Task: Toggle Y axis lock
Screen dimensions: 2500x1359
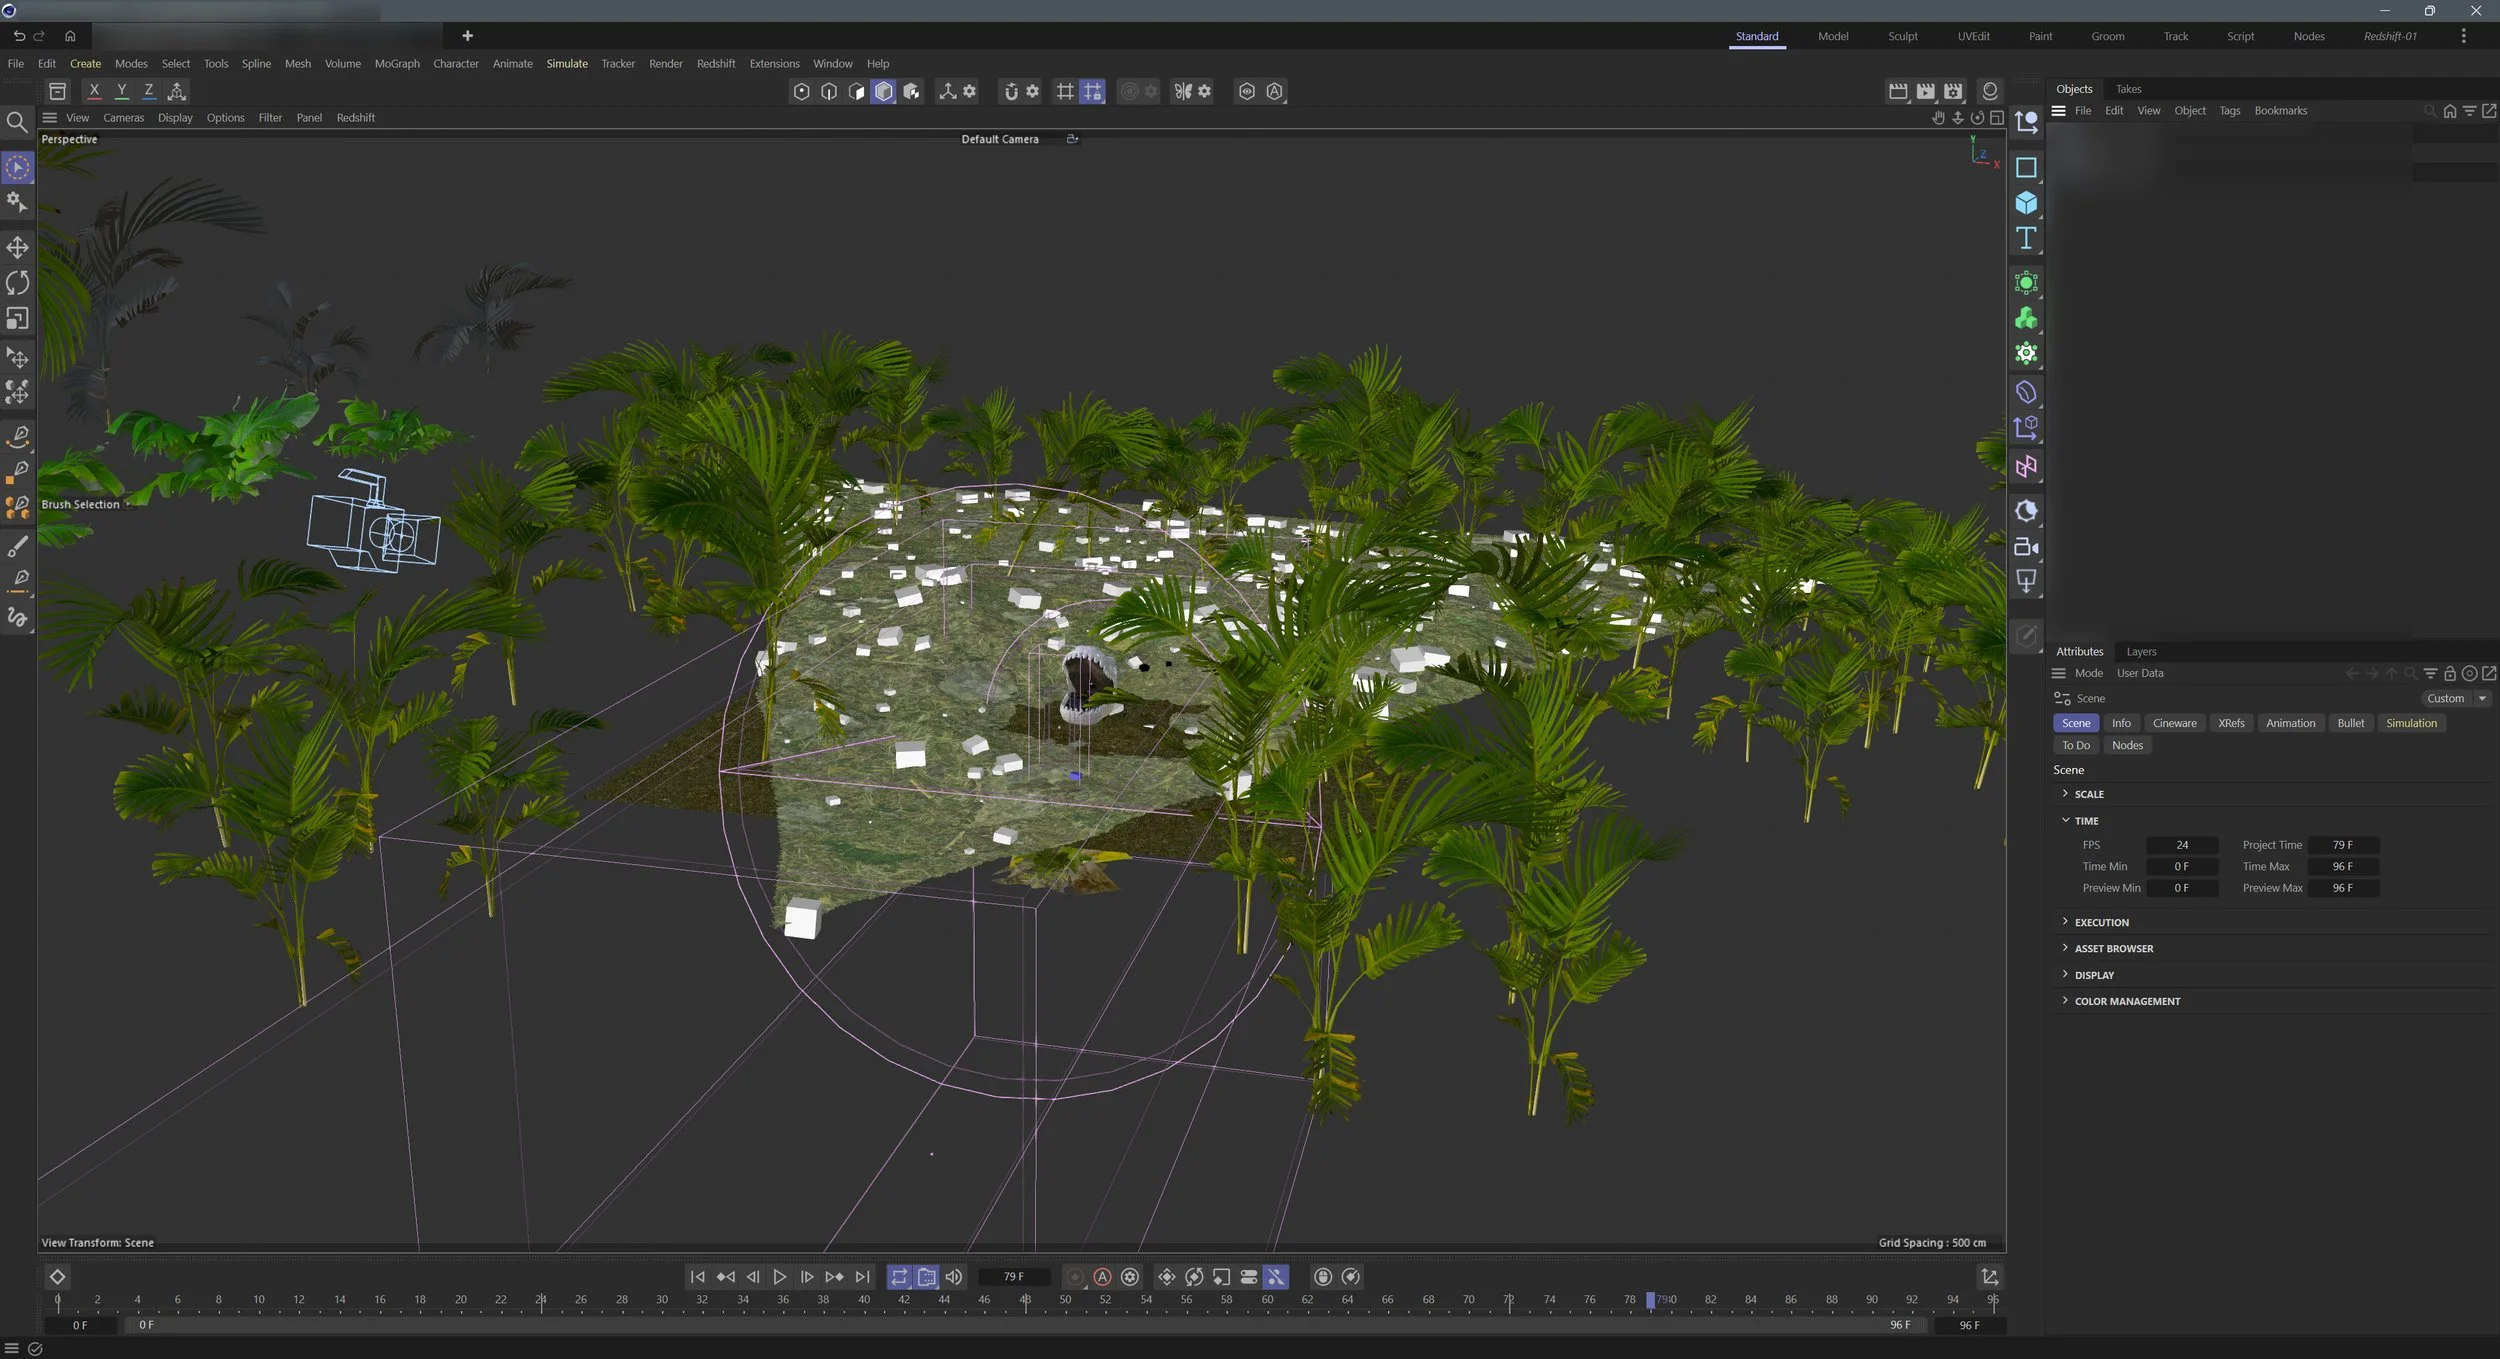Action: 121,91
